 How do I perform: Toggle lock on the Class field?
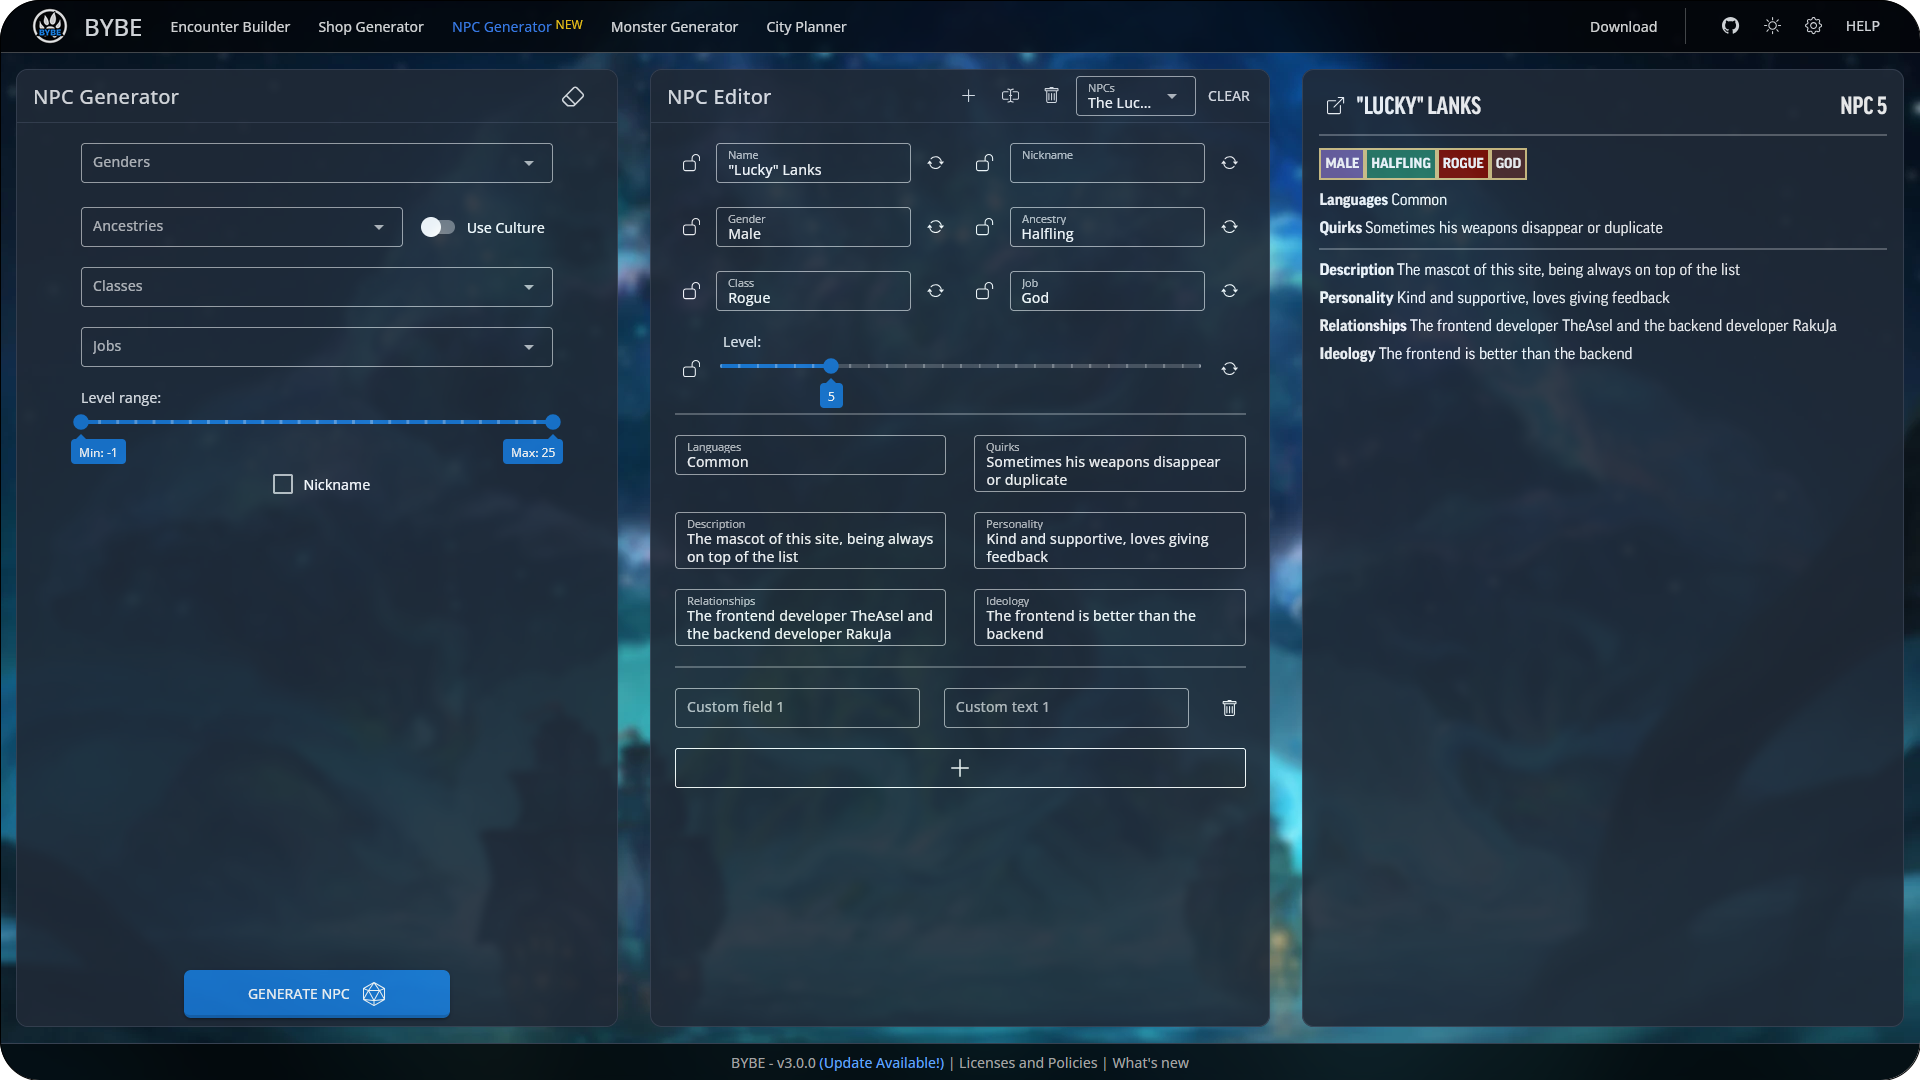[691, 291]
